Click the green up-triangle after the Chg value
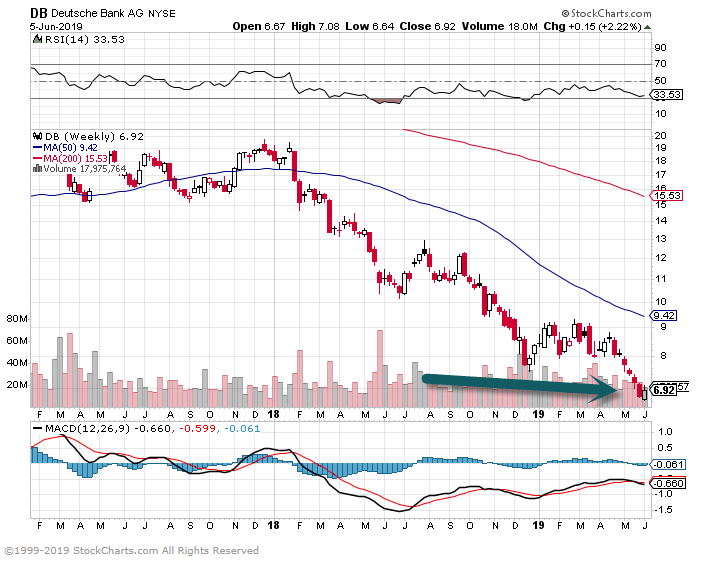The height and width of the screenshot is (582, 713). point(648,27)
